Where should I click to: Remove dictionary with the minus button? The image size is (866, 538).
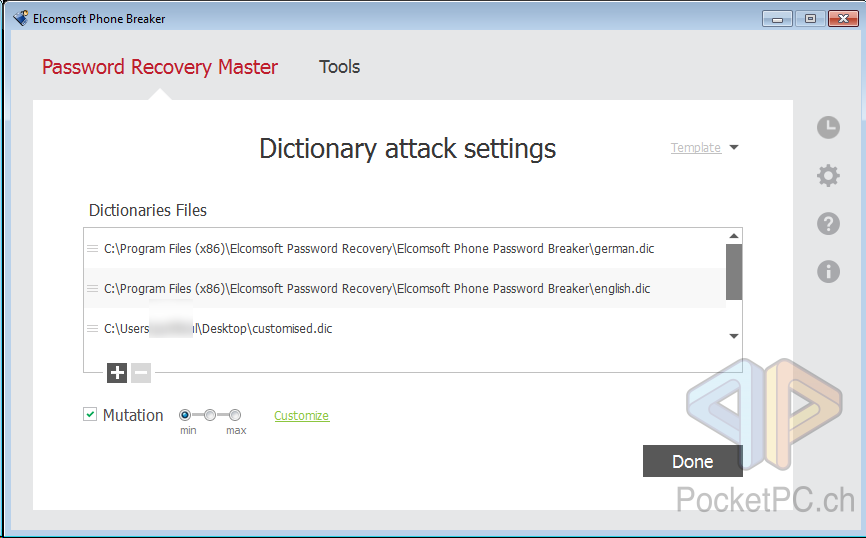coord(141,373)
